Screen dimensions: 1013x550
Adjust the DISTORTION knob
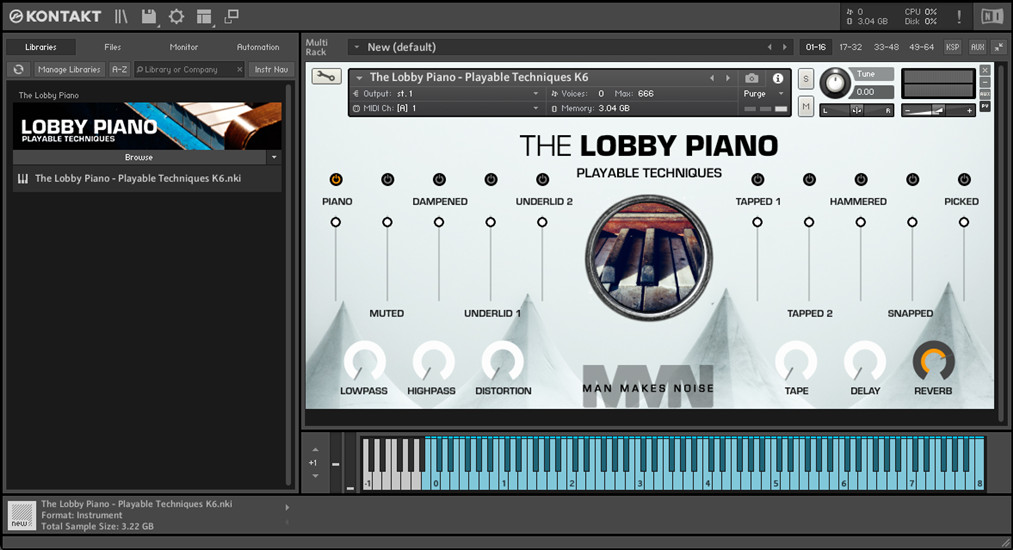503,362
